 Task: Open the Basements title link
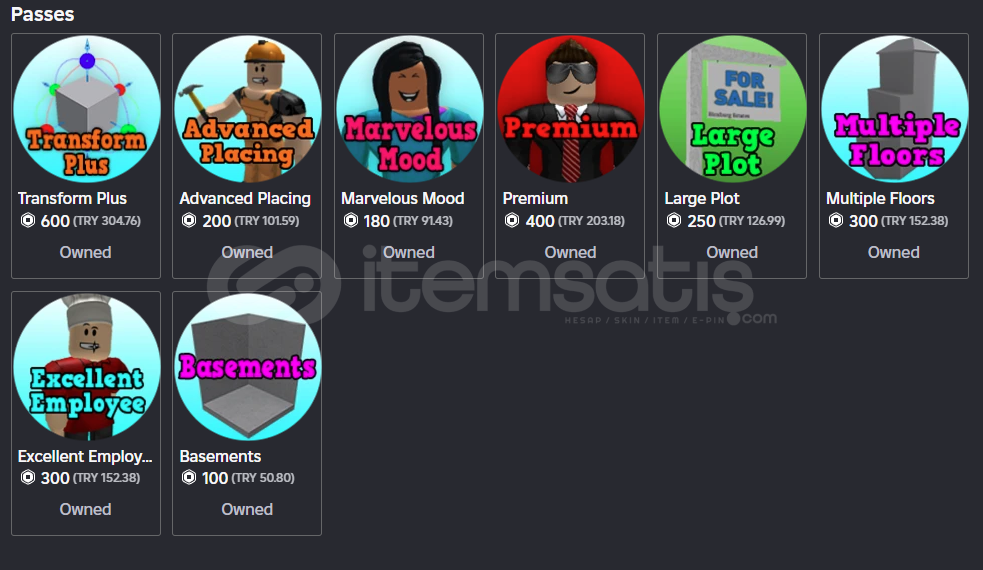(220, 456)
